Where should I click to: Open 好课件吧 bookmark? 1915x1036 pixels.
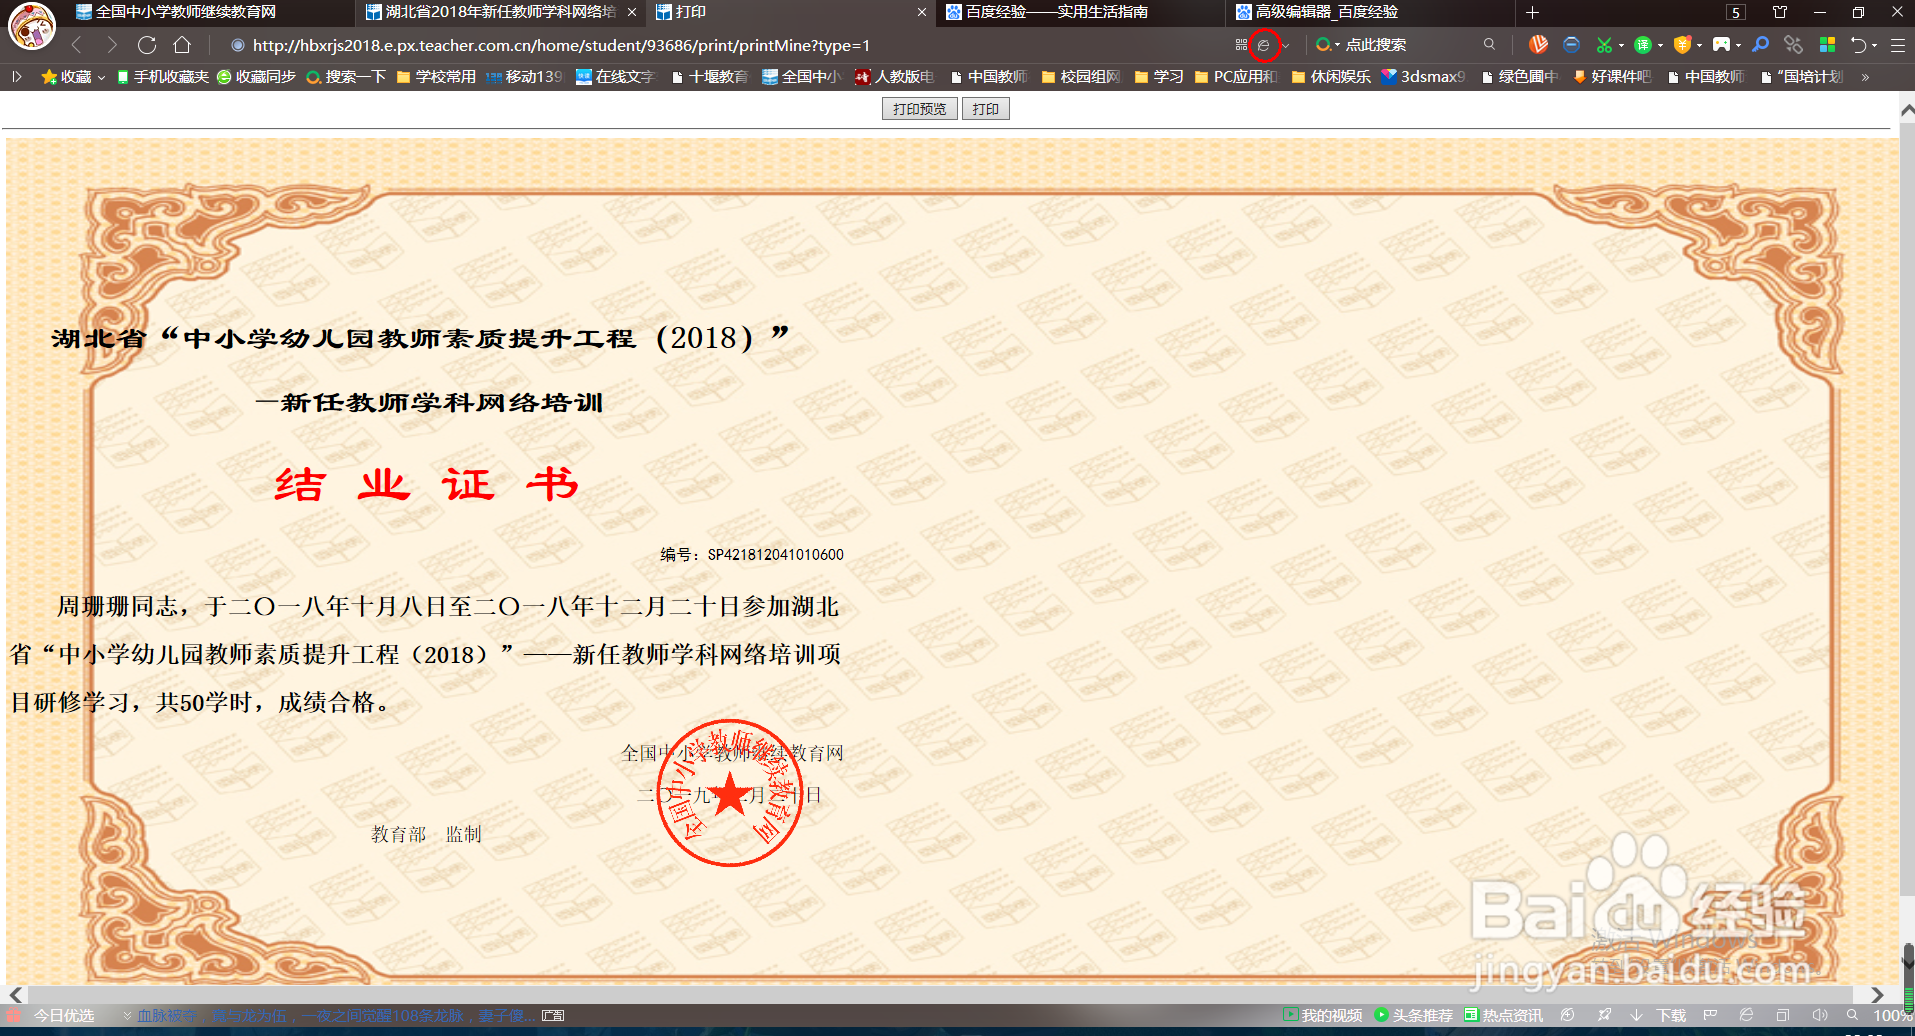(x=1612, y=76)
